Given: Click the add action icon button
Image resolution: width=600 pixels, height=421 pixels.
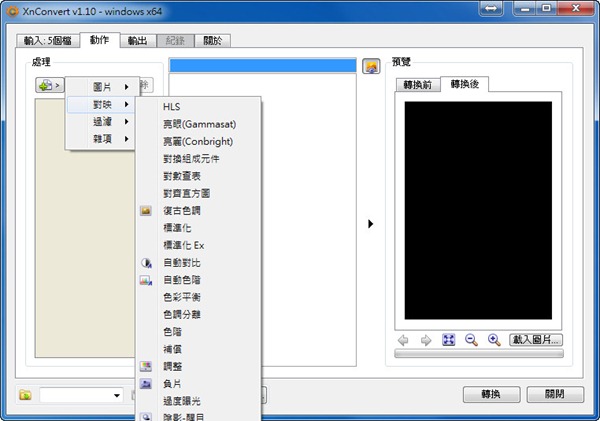Looking at the screenshot, I should [x=48, y=86].
